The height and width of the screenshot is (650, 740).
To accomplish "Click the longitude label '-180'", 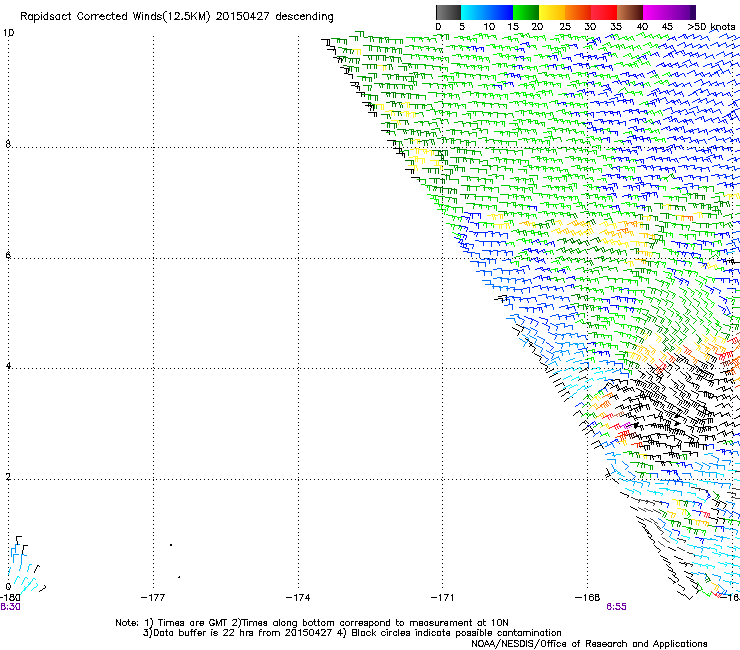I will [x=10, y=597].
